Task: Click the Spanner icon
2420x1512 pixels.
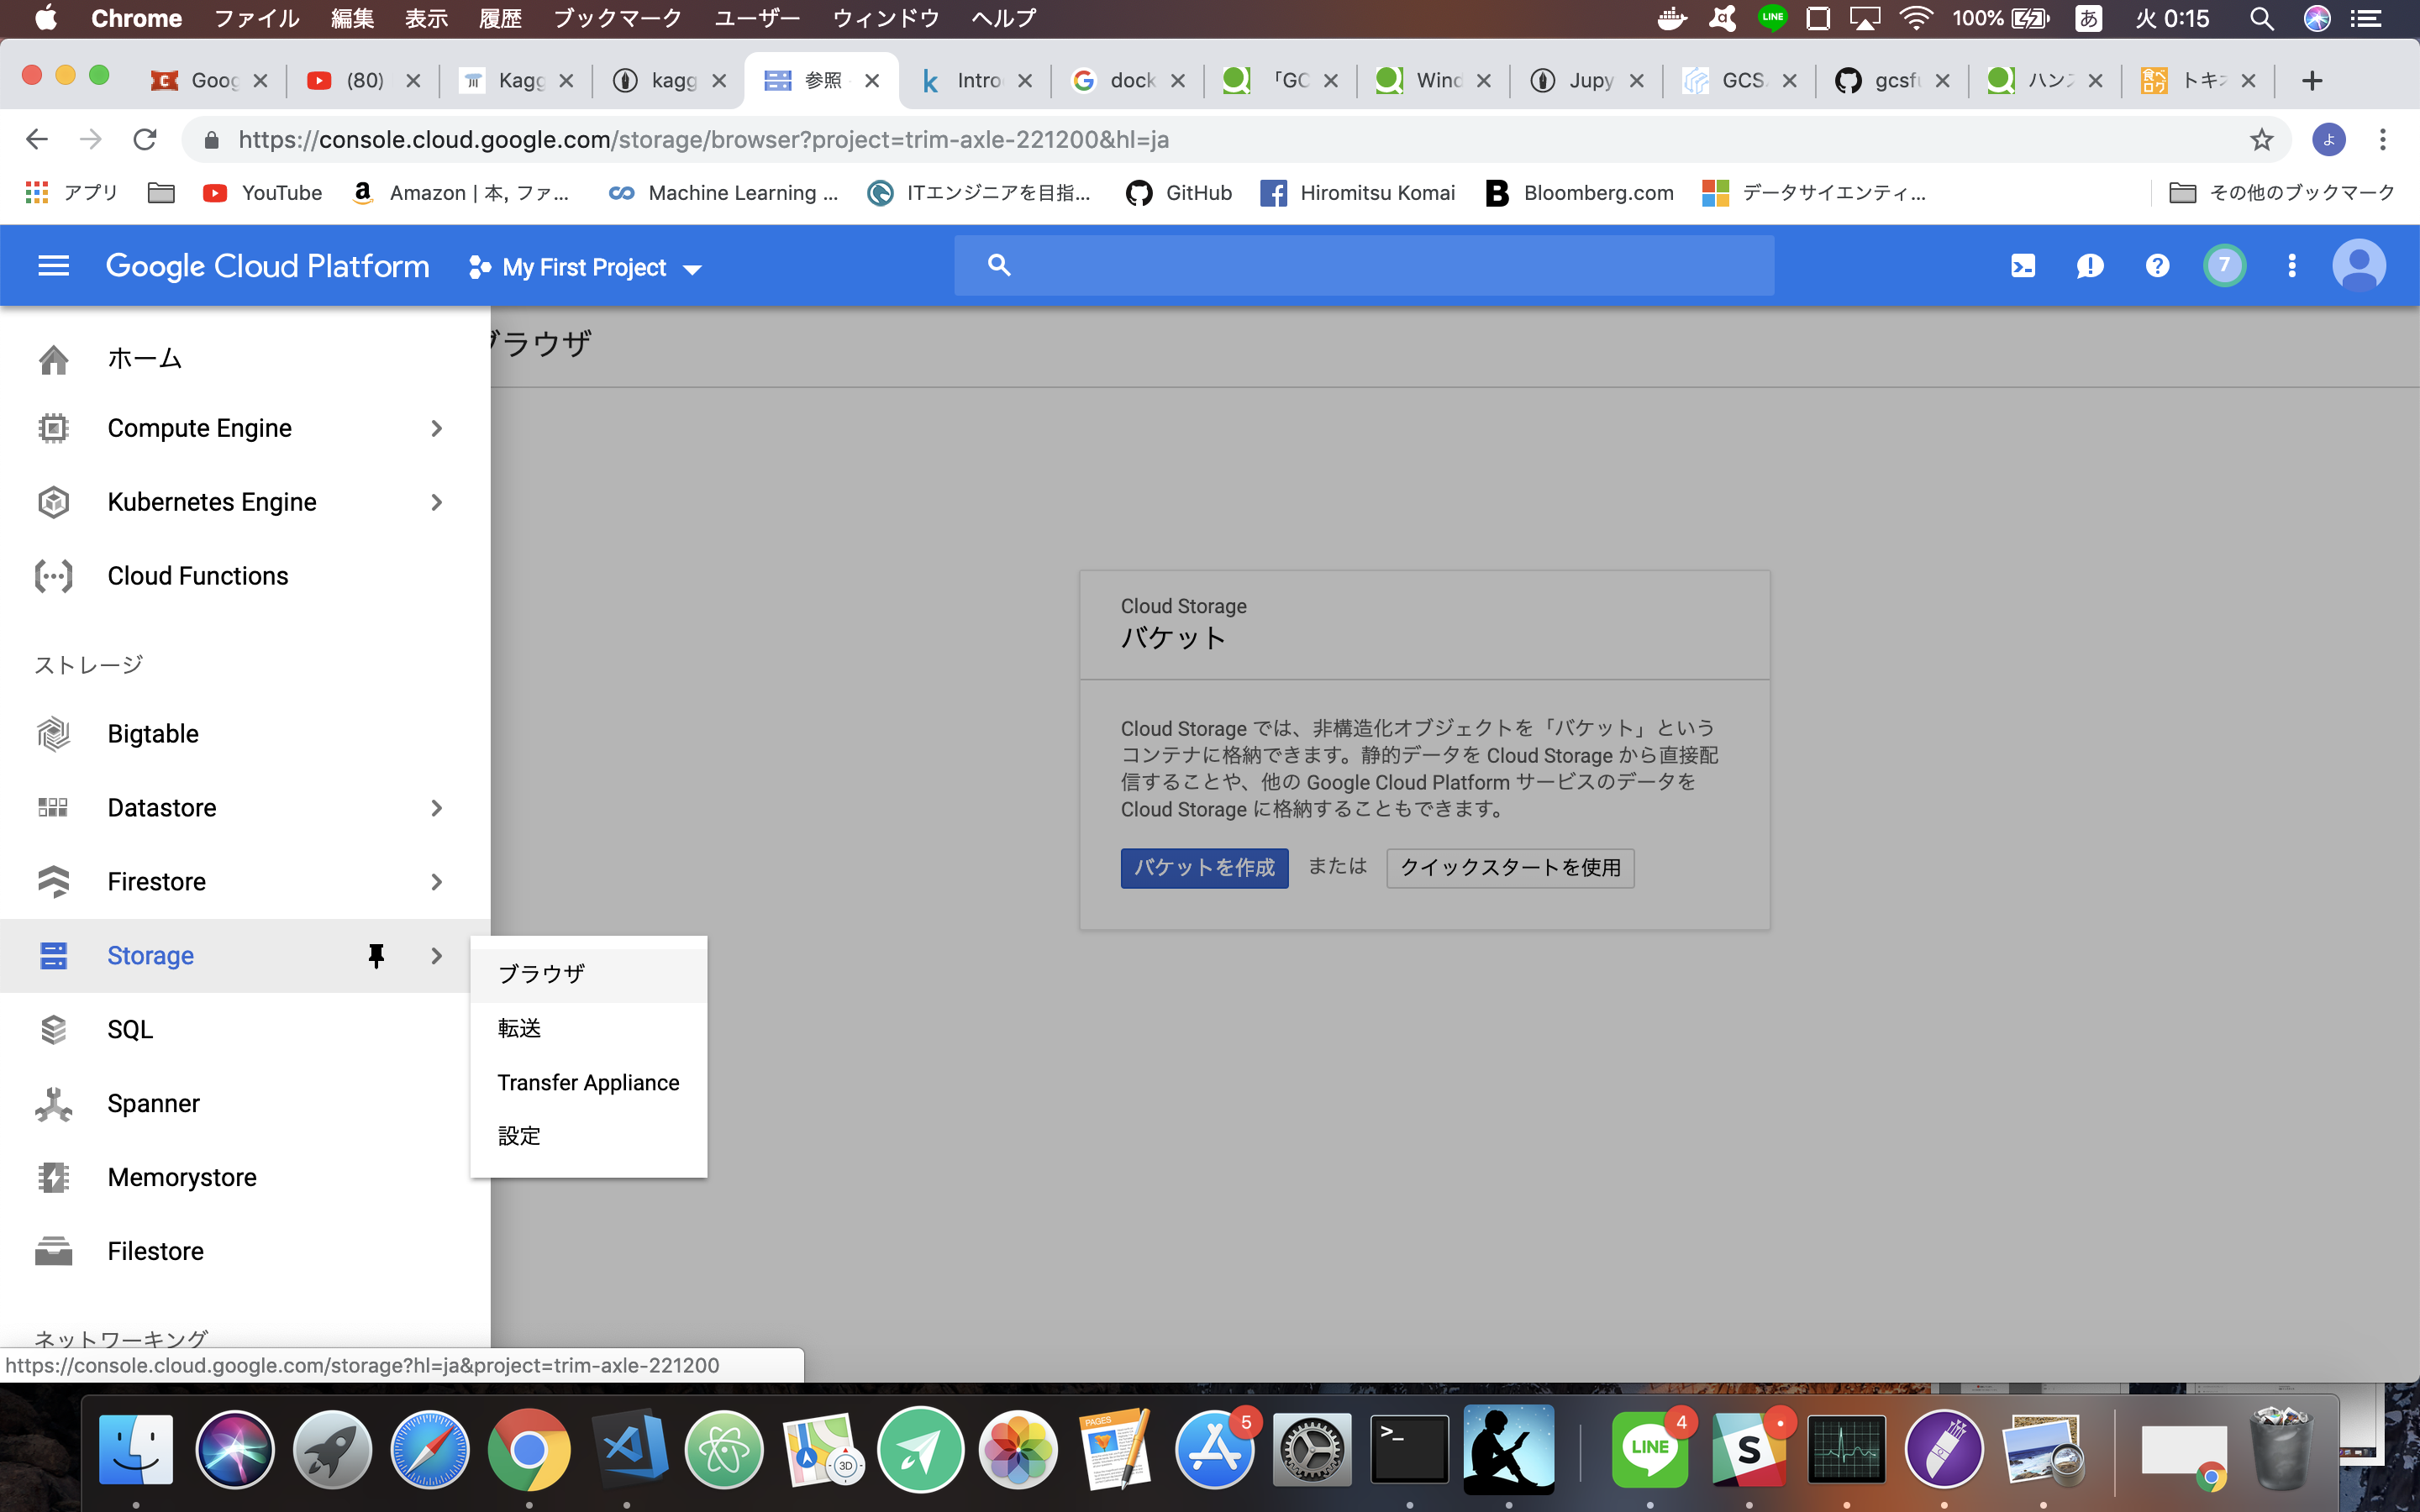Action: click(x=53, y=1104)
